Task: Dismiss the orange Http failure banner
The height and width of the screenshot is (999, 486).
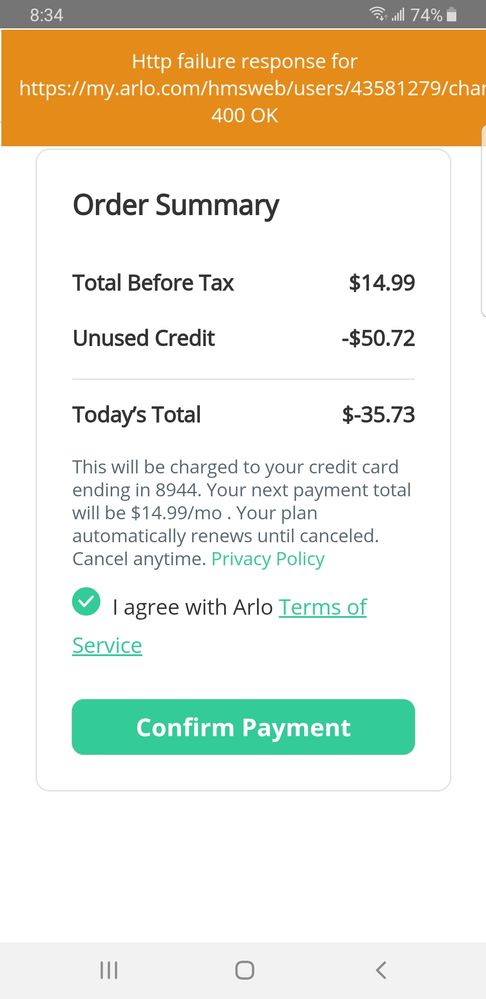Action: 243,88
